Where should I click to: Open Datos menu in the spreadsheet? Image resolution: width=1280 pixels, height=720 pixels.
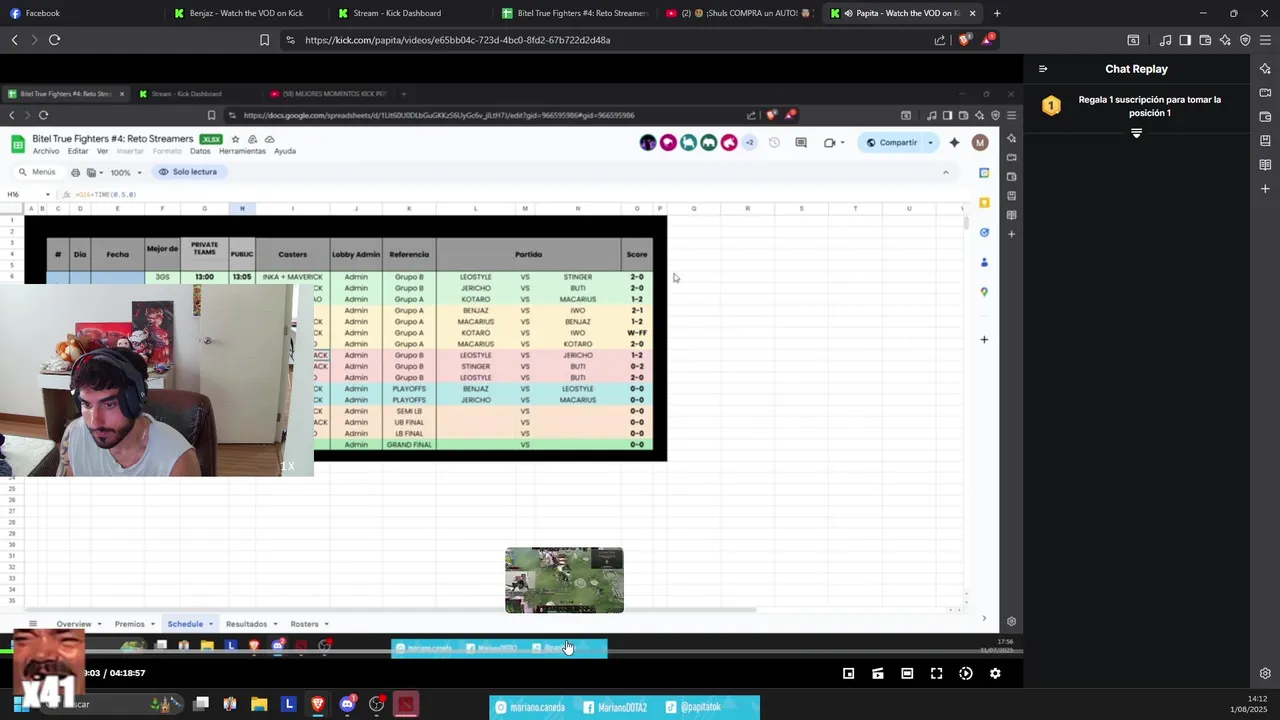click(200, 151)
